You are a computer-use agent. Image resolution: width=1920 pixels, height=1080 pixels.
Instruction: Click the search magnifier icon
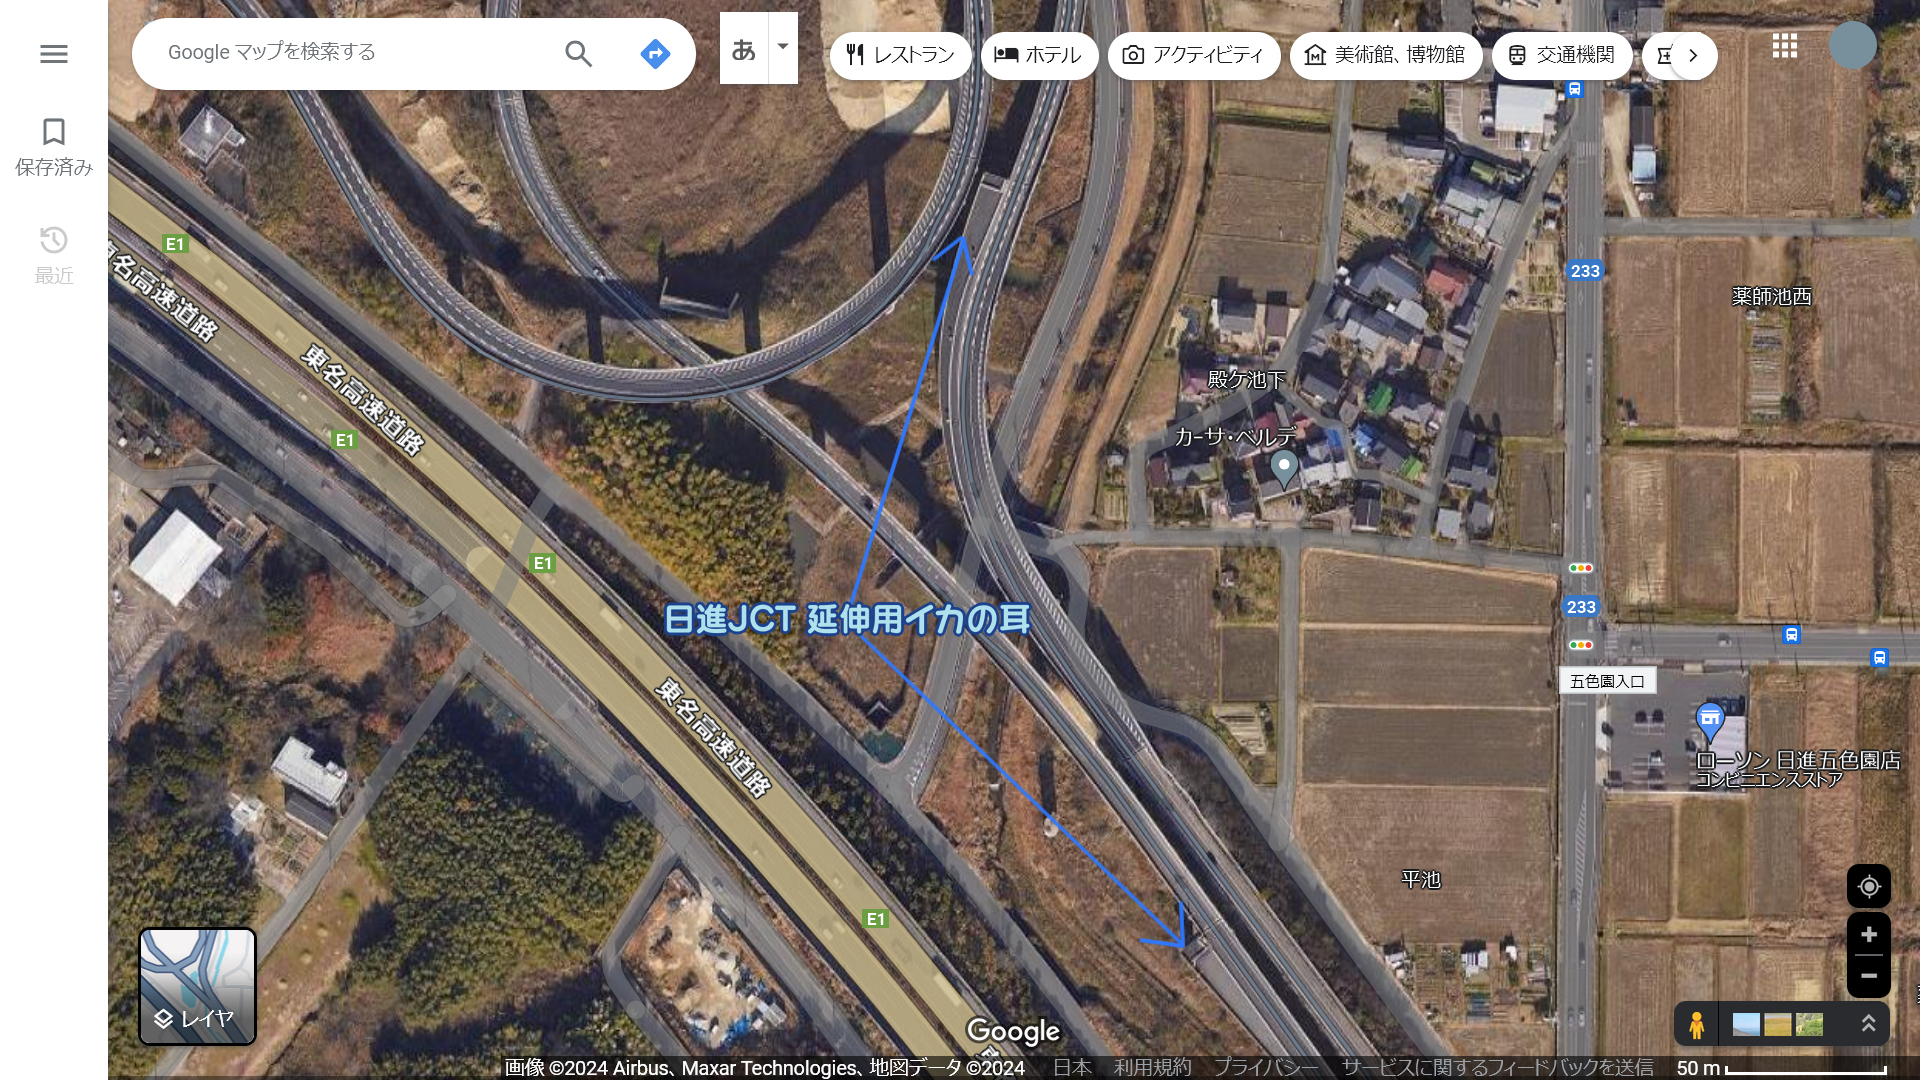(x=579, y=54)
